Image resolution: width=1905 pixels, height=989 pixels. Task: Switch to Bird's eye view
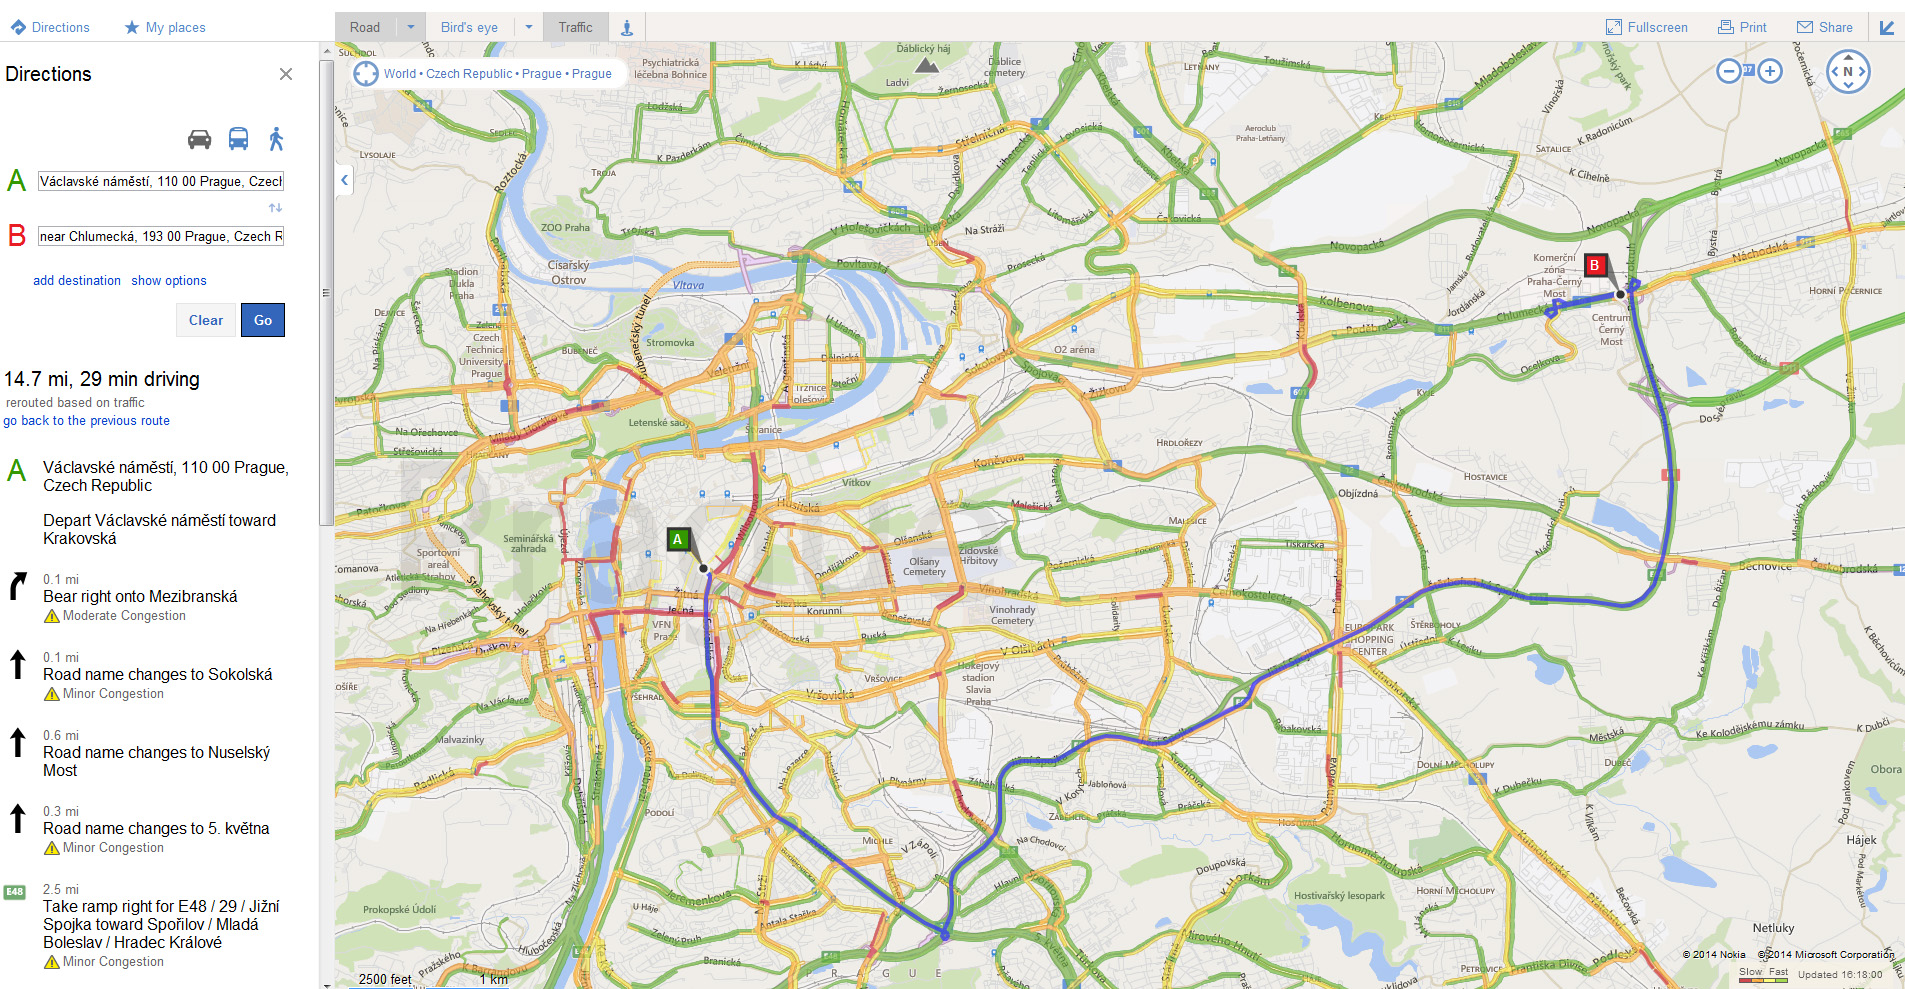click(x=469, y=28)
